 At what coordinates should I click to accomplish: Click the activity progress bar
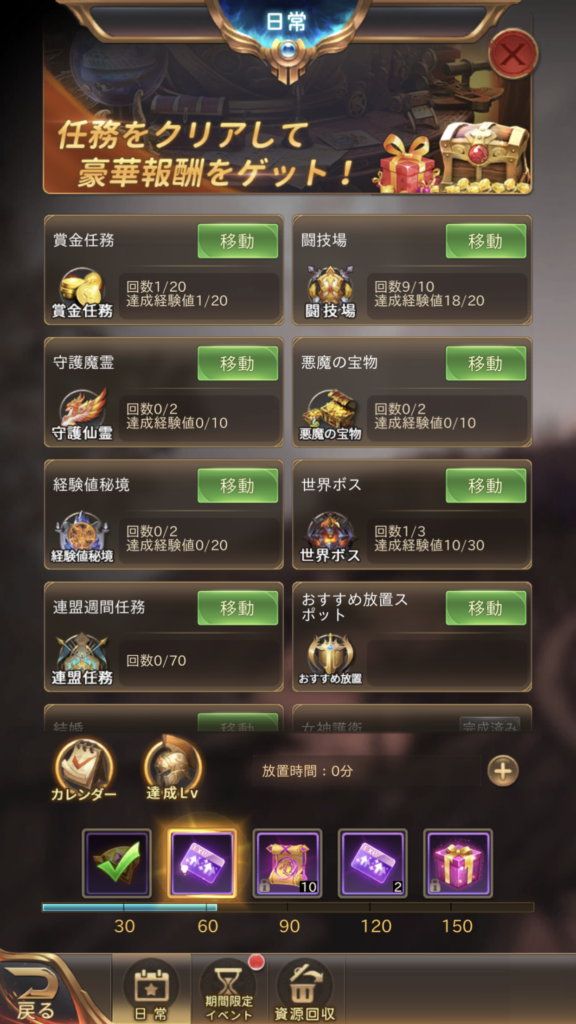tap(288, 907)
